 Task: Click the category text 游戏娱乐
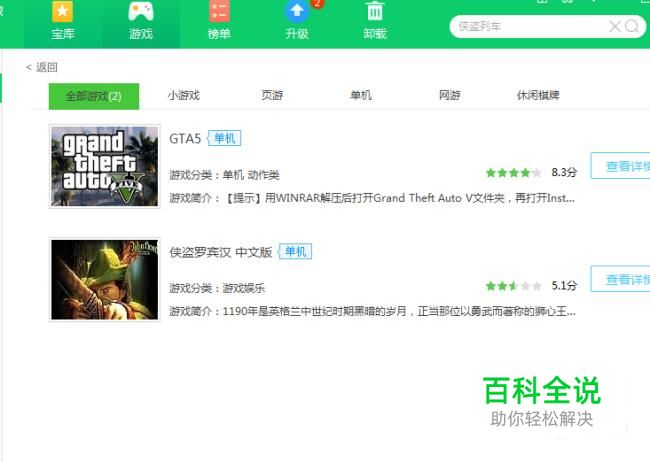243,288
